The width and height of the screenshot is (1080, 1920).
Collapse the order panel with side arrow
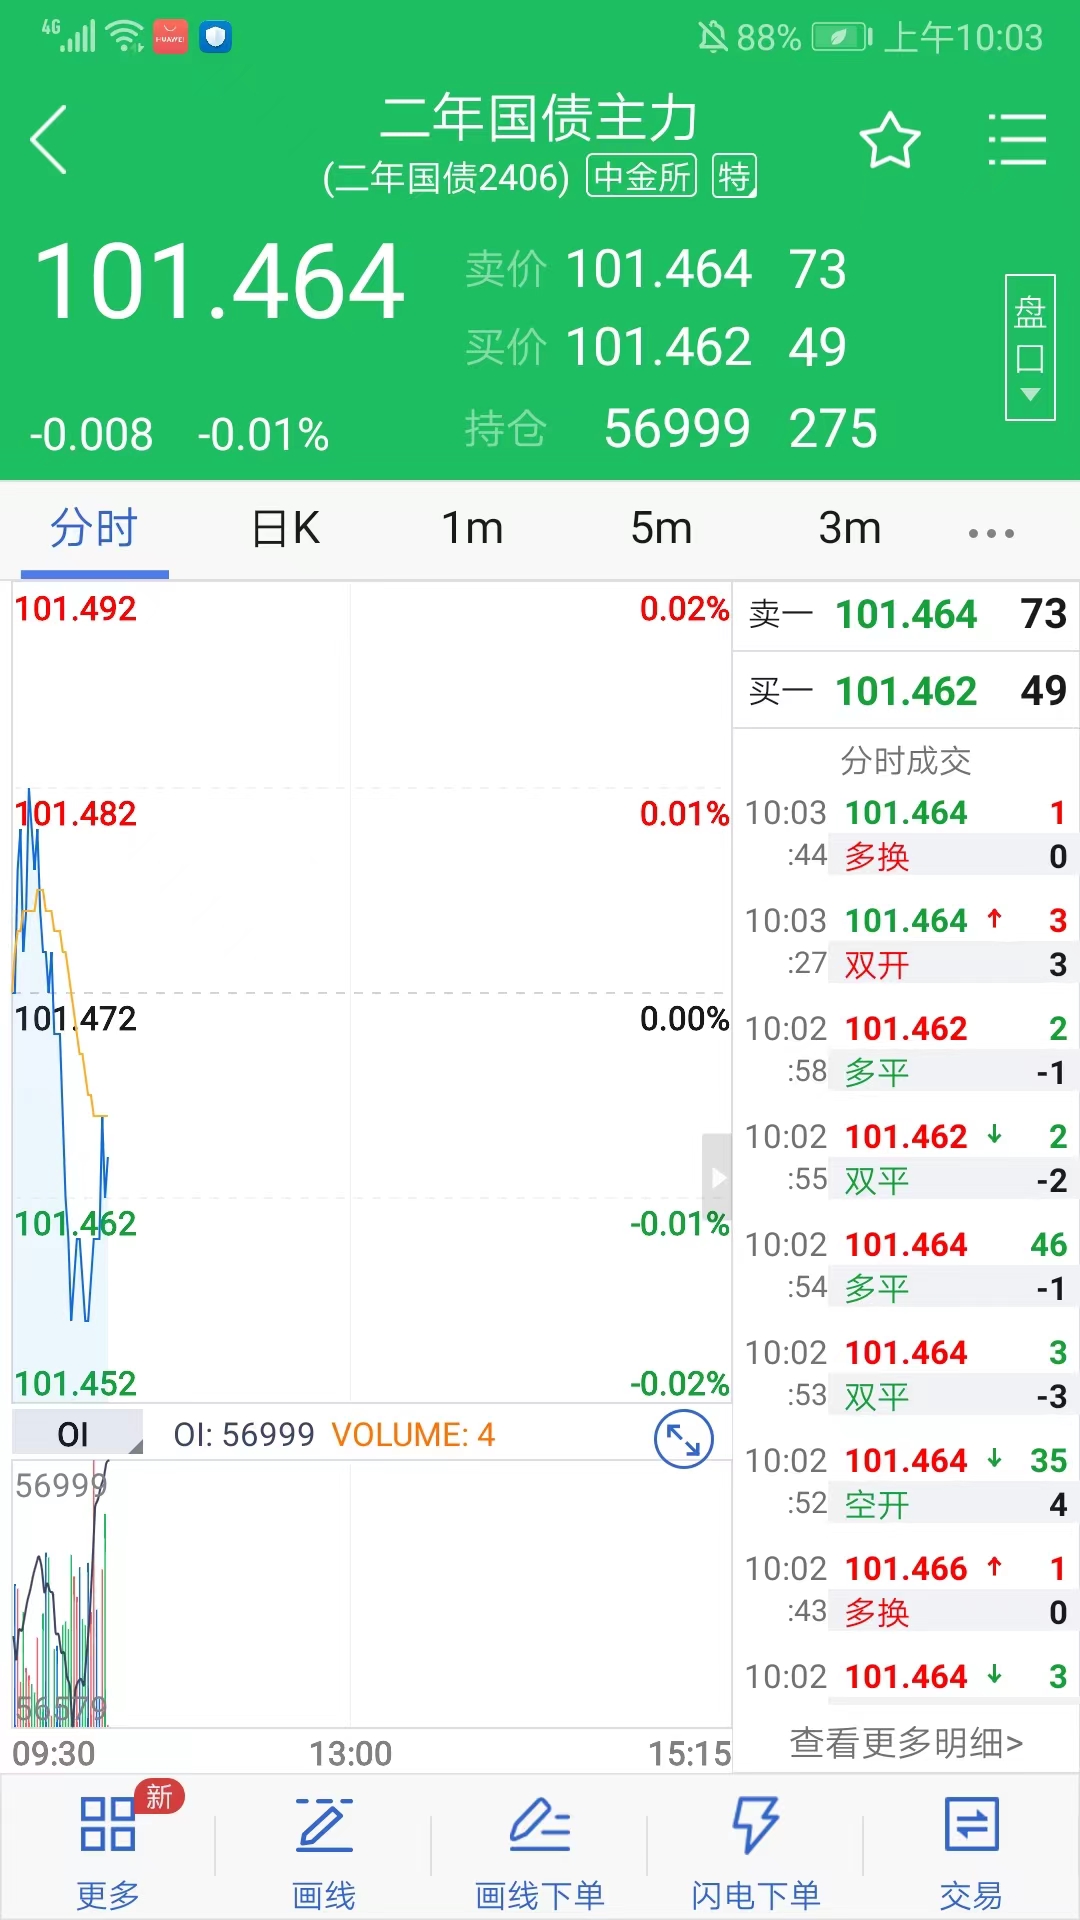point(717,1177)
